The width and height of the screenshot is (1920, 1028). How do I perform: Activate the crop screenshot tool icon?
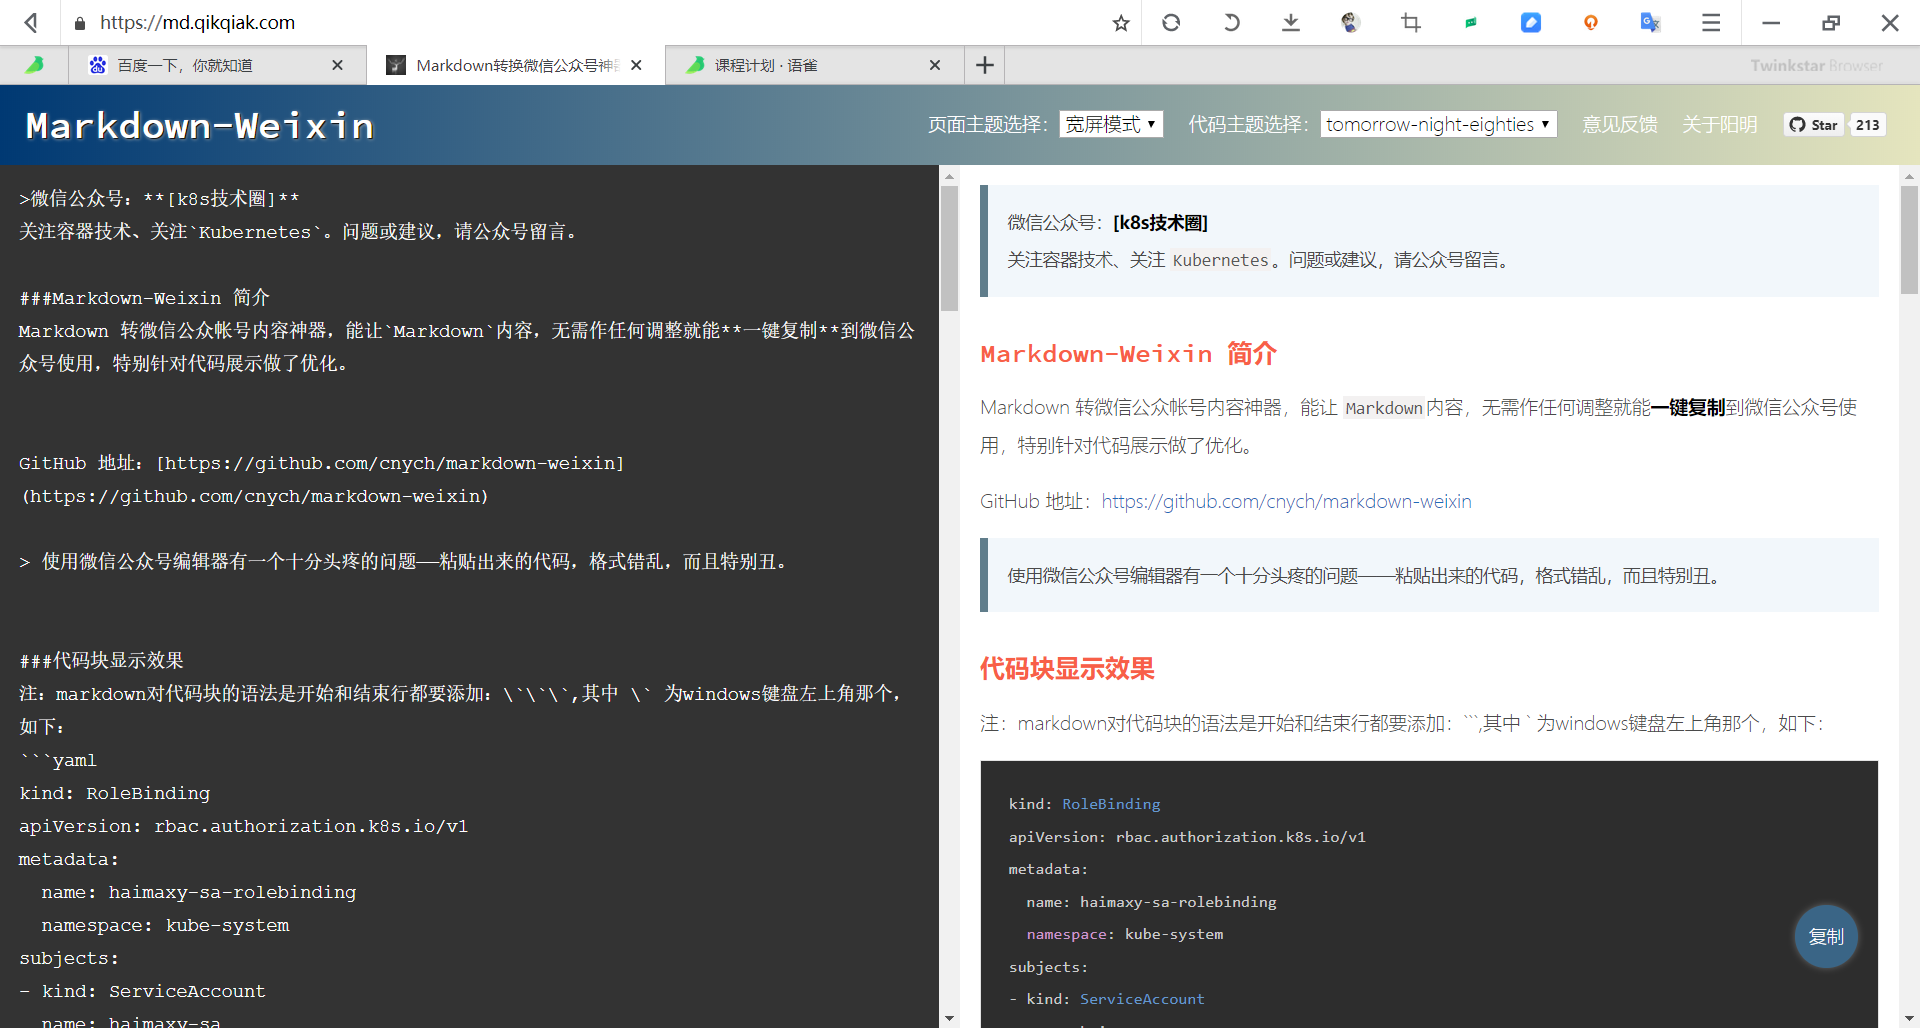(x=1411, y=22)
